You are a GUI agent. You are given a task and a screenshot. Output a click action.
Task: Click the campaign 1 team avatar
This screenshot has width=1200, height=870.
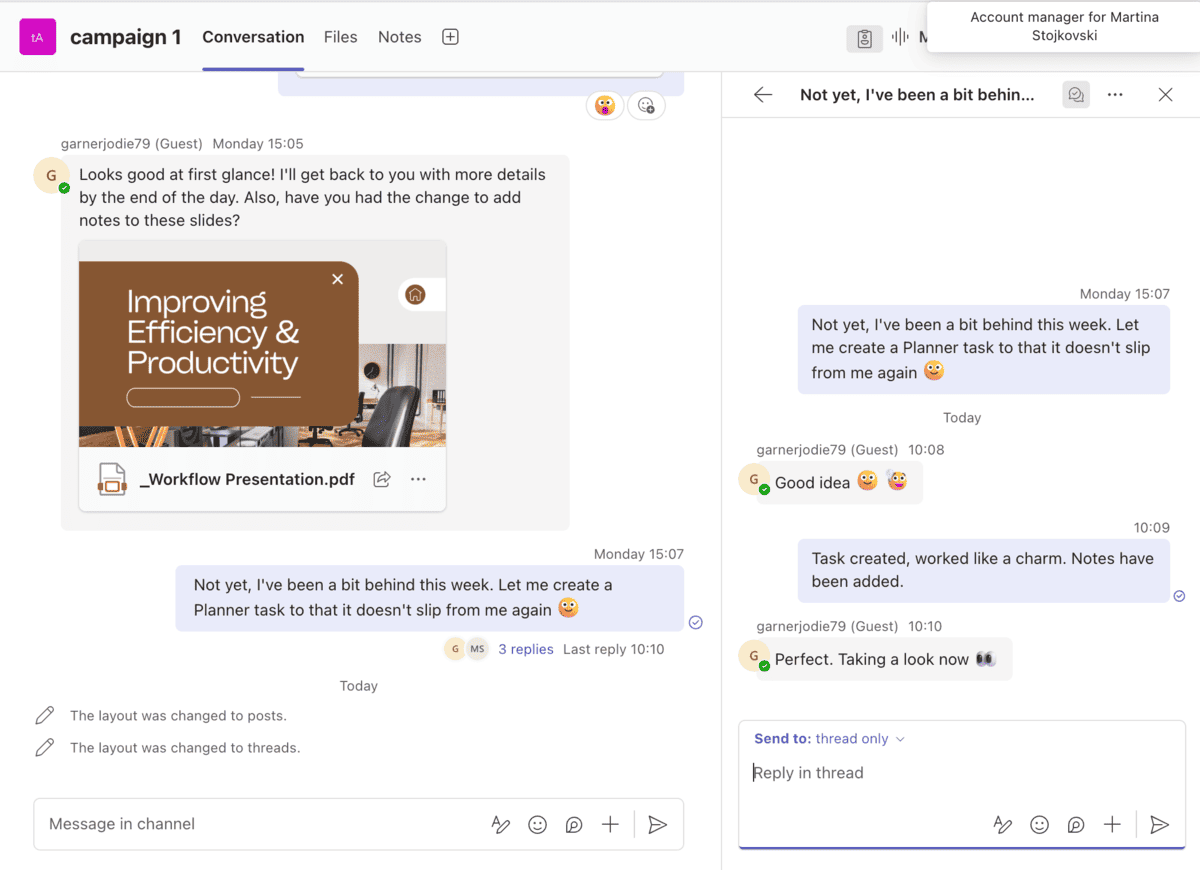37,36
